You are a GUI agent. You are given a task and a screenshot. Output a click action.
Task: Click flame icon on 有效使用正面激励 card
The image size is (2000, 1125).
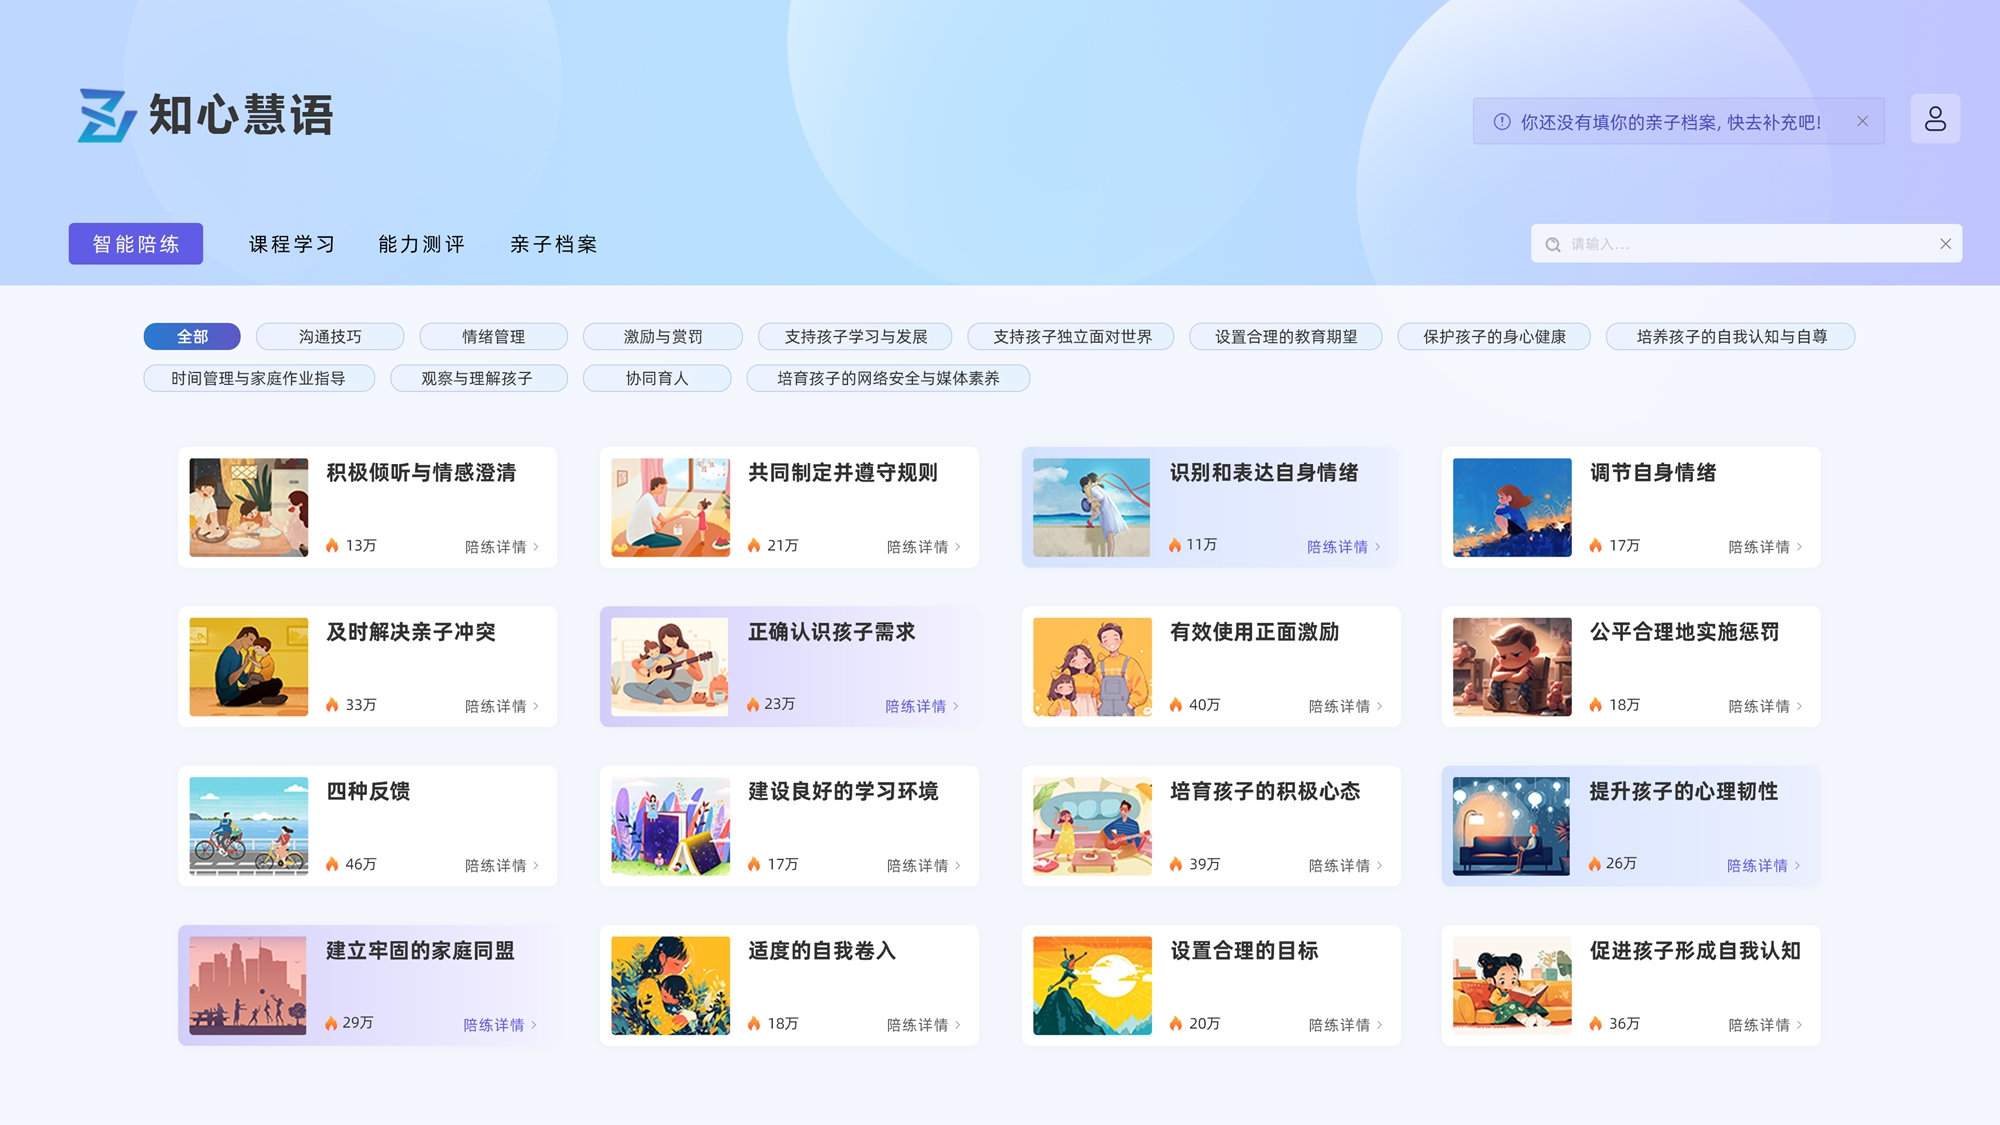1176,705
